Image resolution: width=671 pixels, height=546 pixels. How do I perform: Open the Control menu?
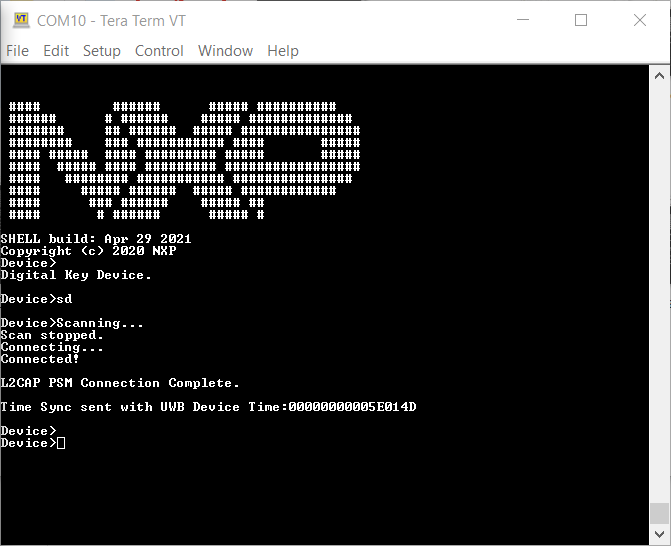coord(159,51)
